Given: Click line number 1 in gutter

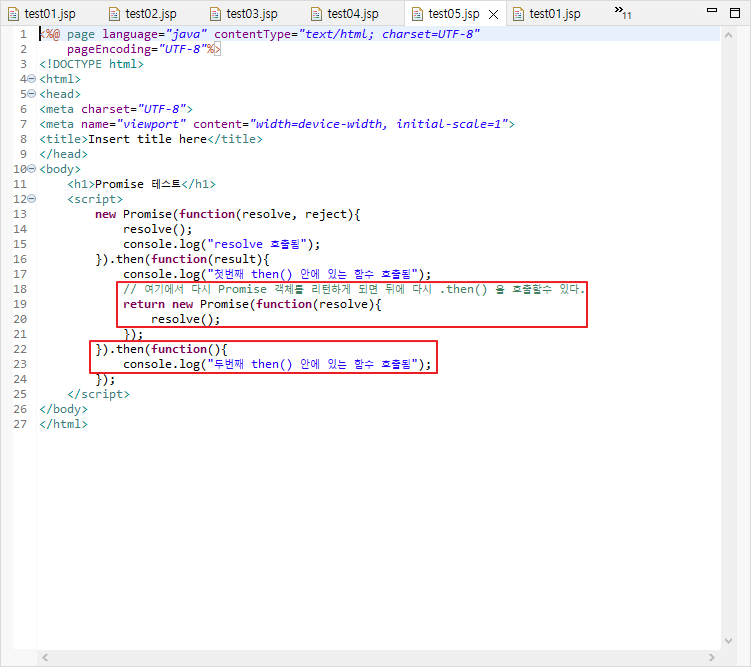Looking at the screenshot, I should pyautogui.click(x=23, y=34).
